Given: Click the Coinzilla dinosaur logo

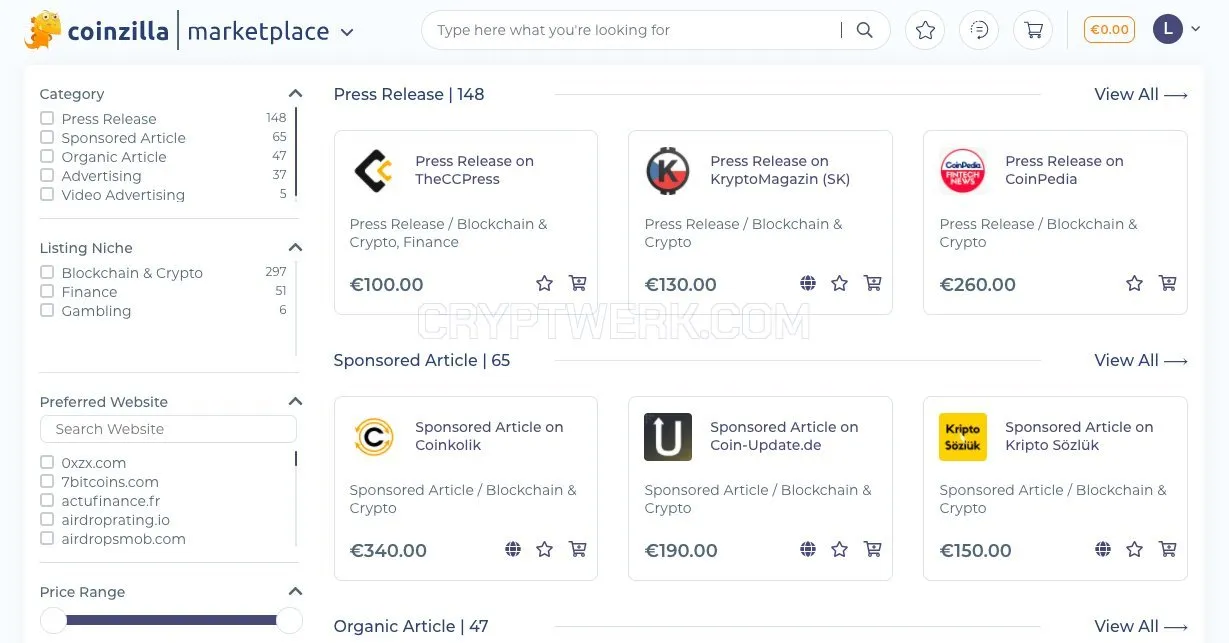Looking at the screenshot, I should pos(43,30).
